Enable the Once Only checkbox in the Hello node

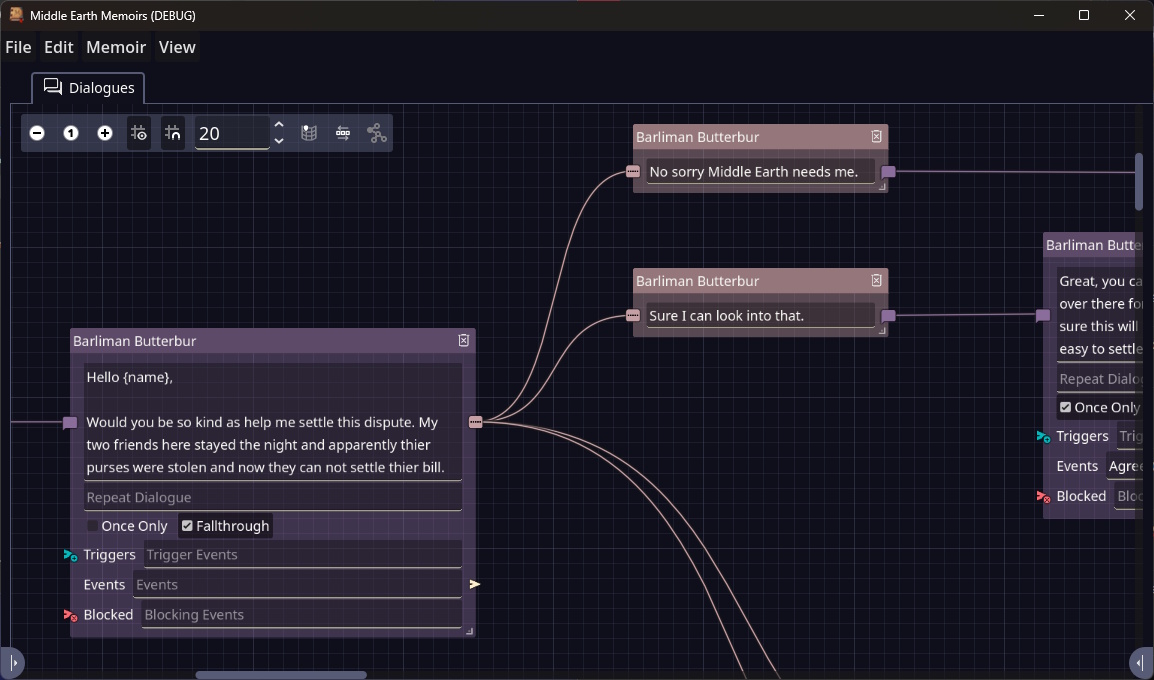93,526
